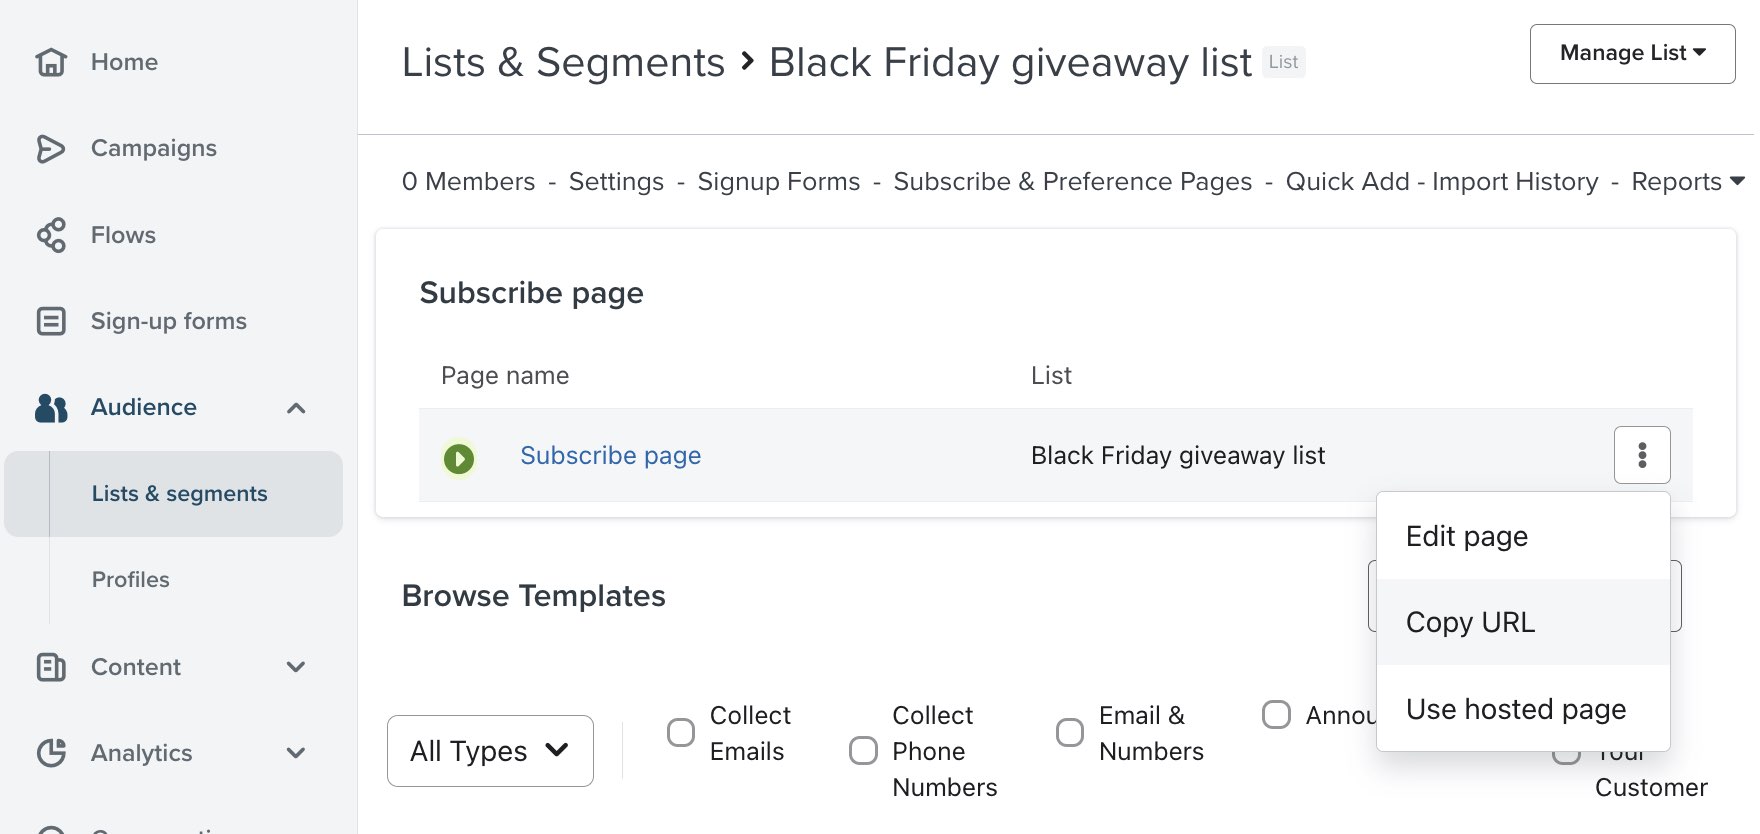Click the Audience people icon
Screen dimensions: 1760x834
tap(51, 407)
